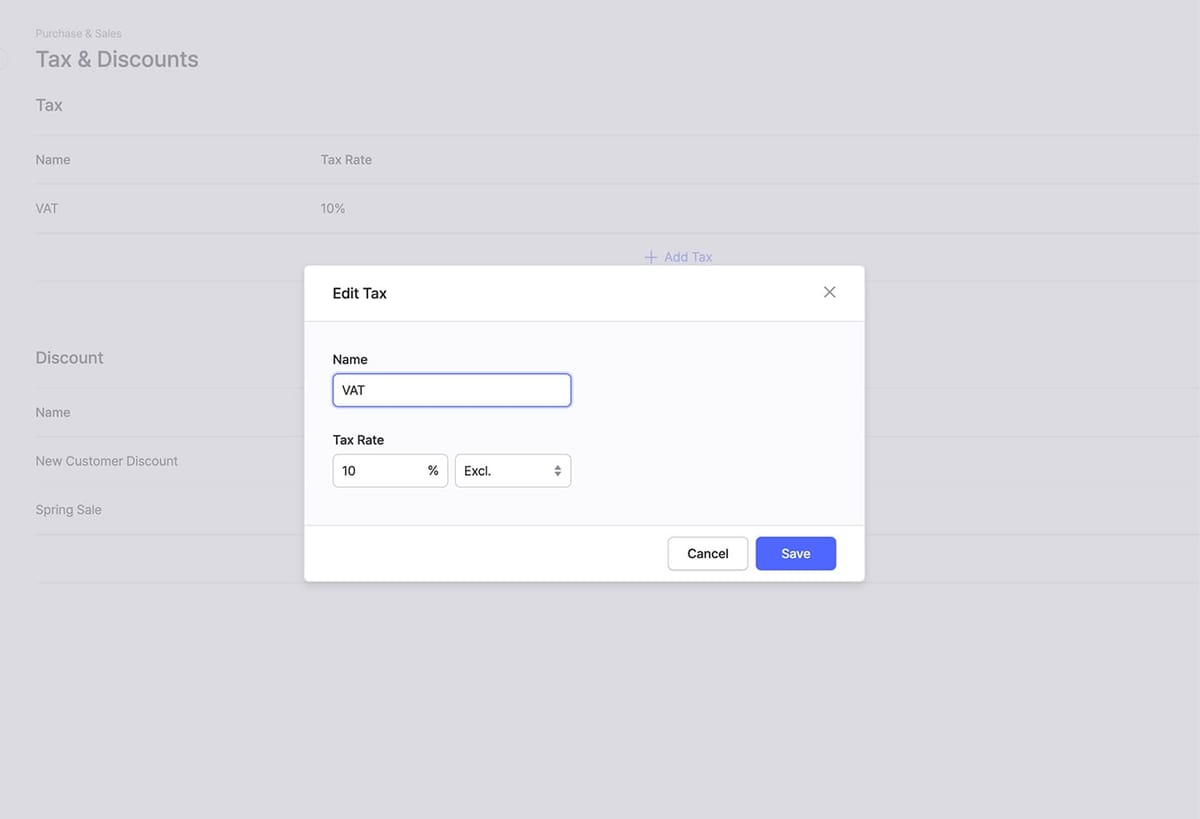
Task: Cancel editing the VAT tax
Action: [707, 553]
